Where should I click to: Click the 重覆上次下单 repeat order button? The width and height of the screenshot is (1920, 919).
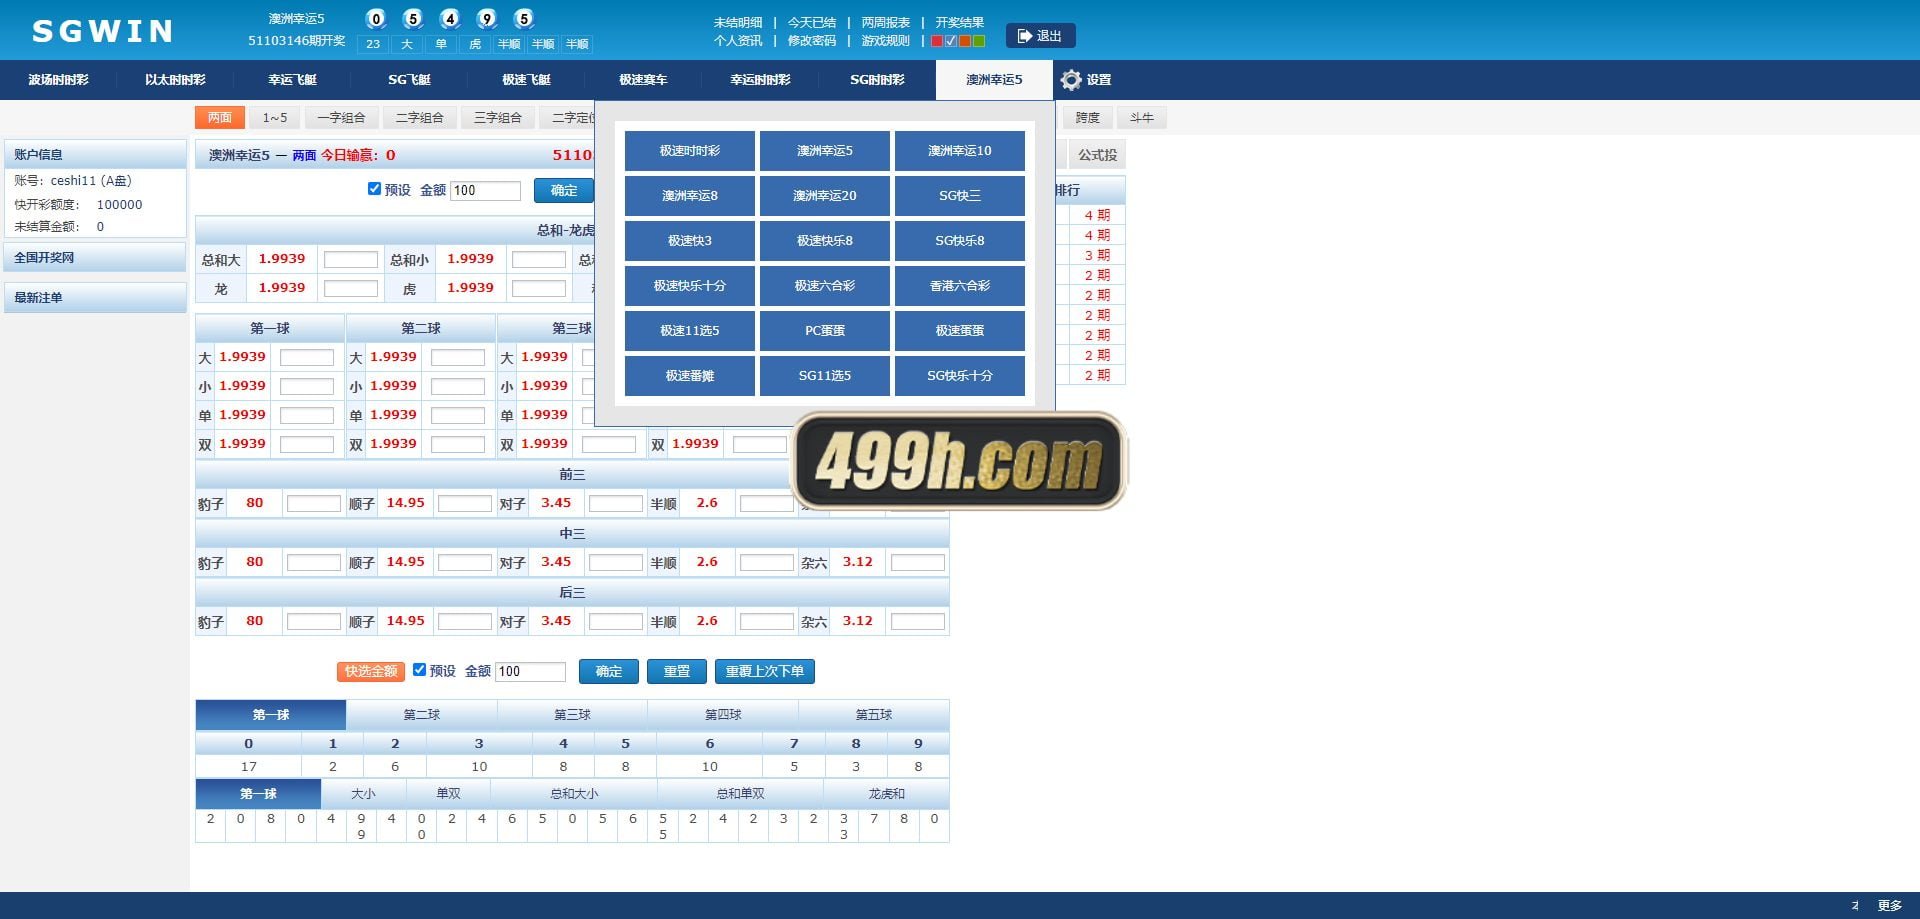[x=765, y=672]
